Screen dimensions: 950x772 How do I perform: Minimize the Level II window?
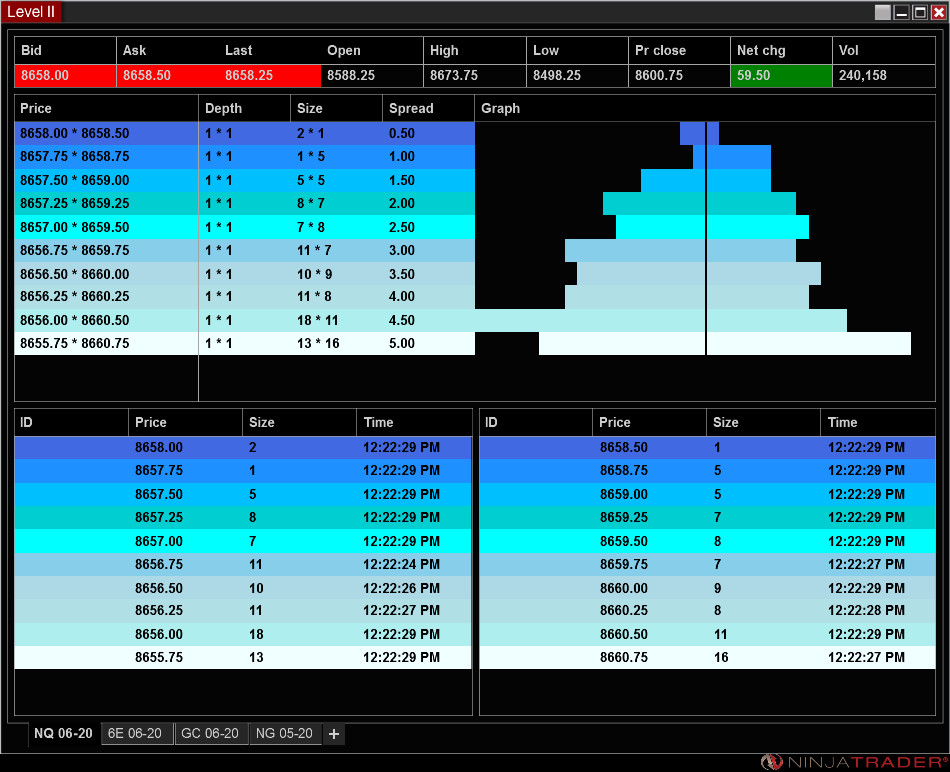[902, 12]
